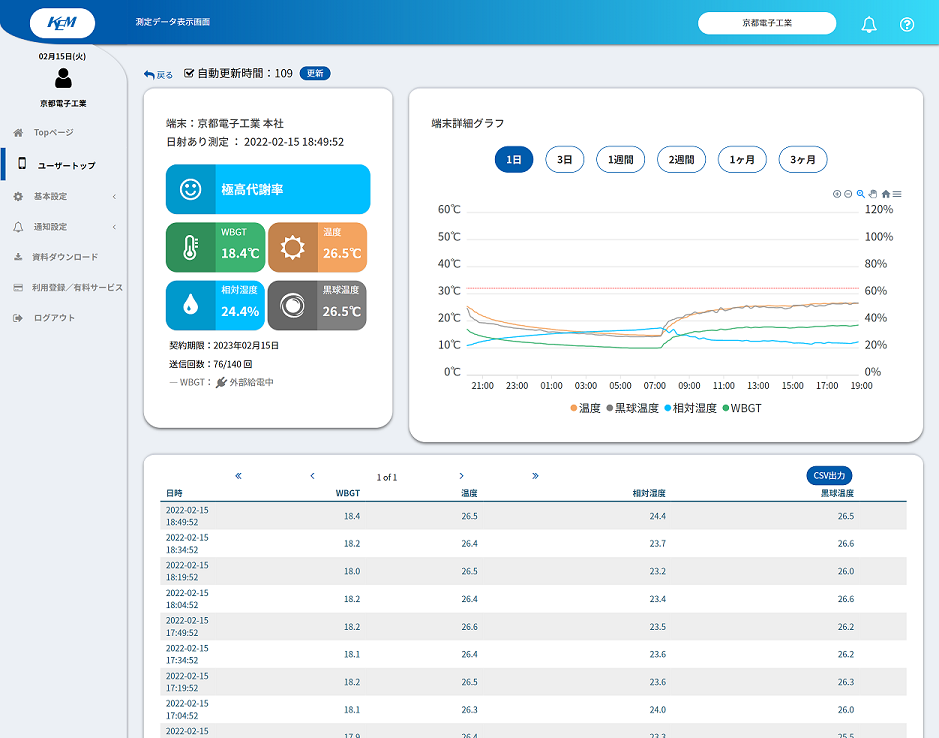The image size is (939, 738).
Task: Open the chart hamburger export menu
Action: 897,194
